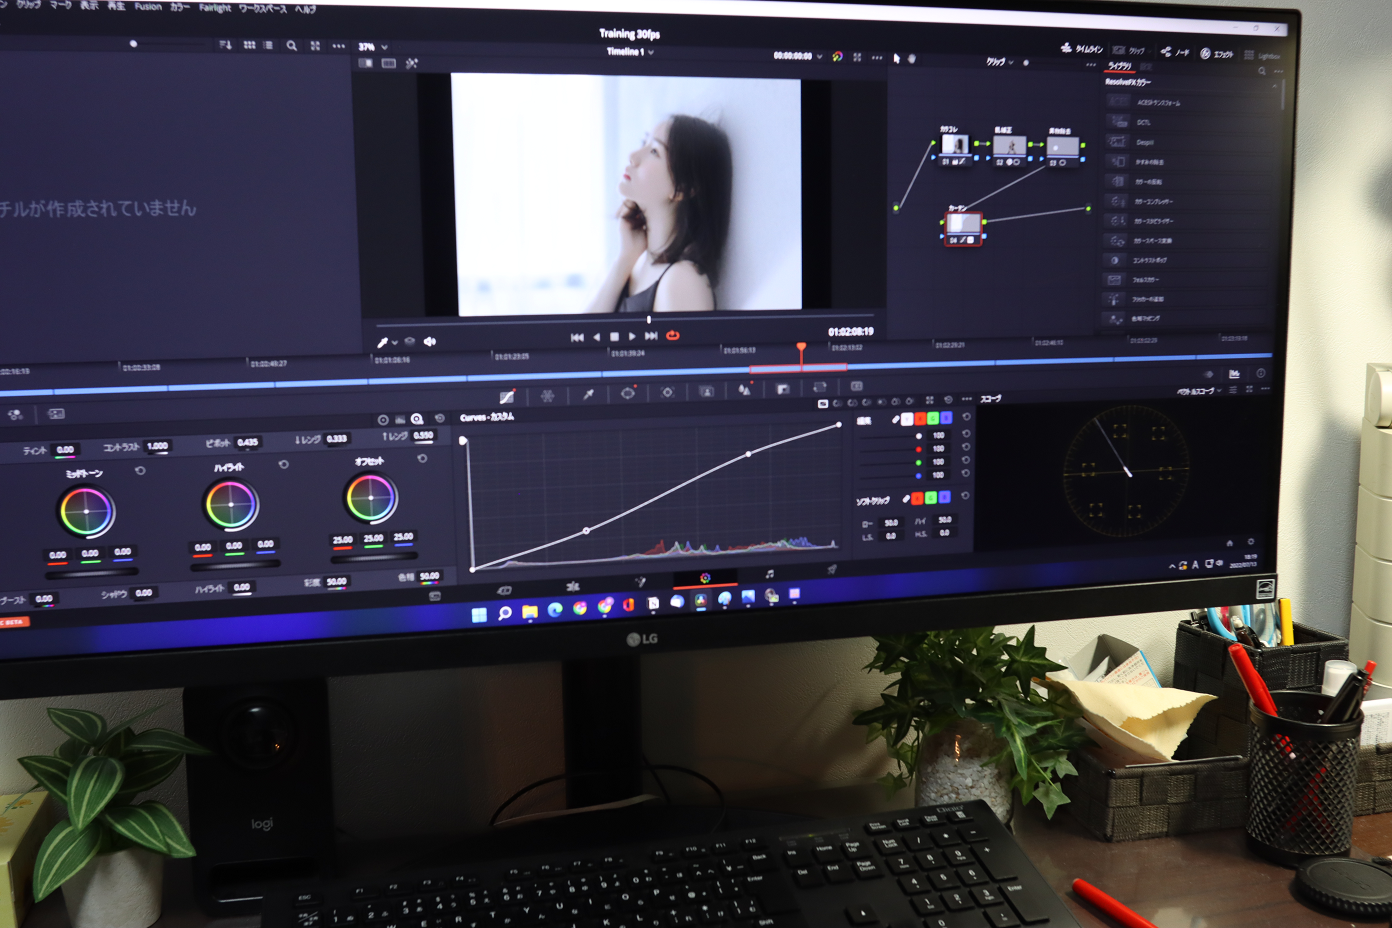Open the ヘルプ menu

point(305,9)
